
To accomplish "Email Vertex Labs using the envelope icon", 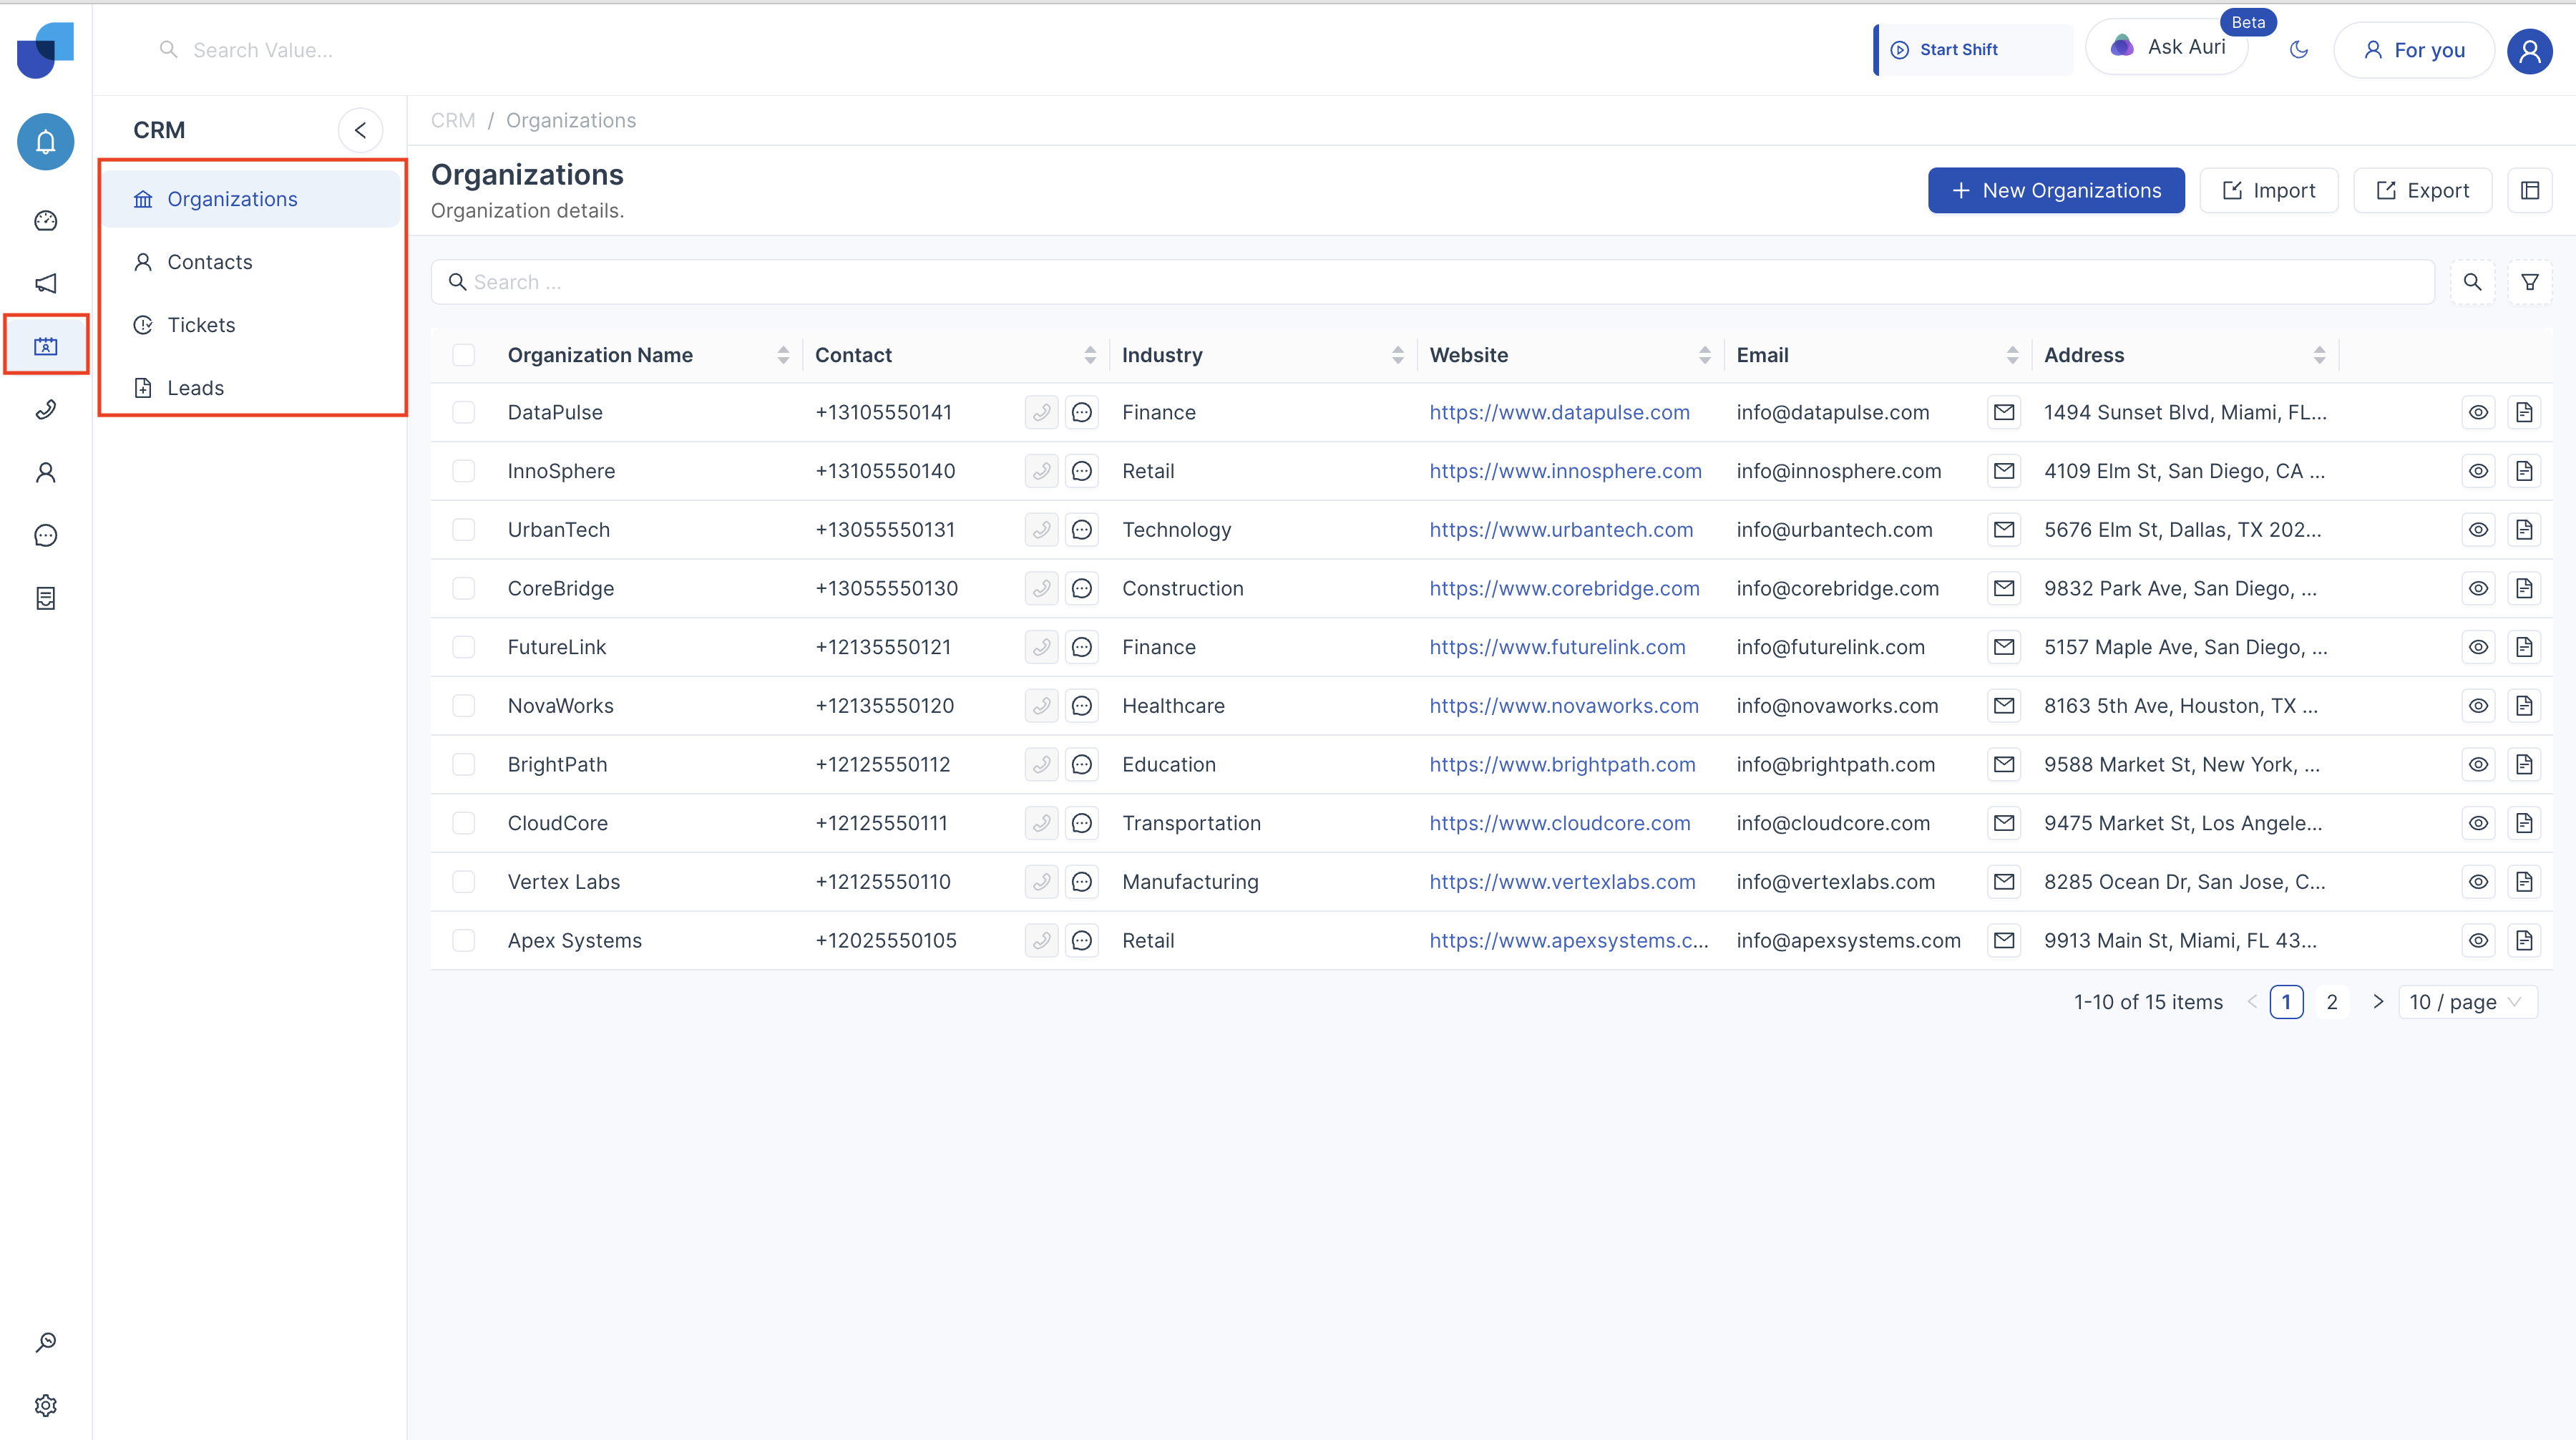I will [2004, 882].
